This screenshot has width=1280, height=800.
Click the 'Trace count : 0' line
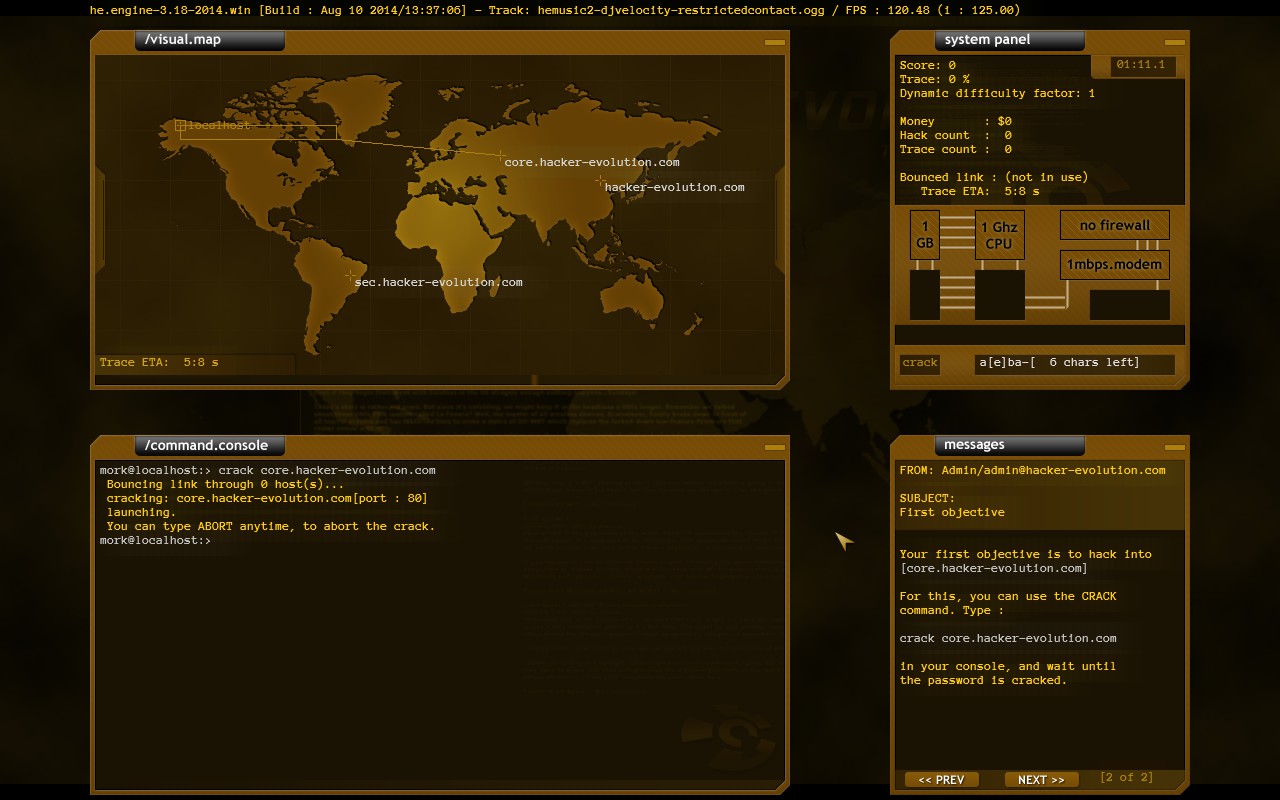pyautogui.click(x=956, y=149)
